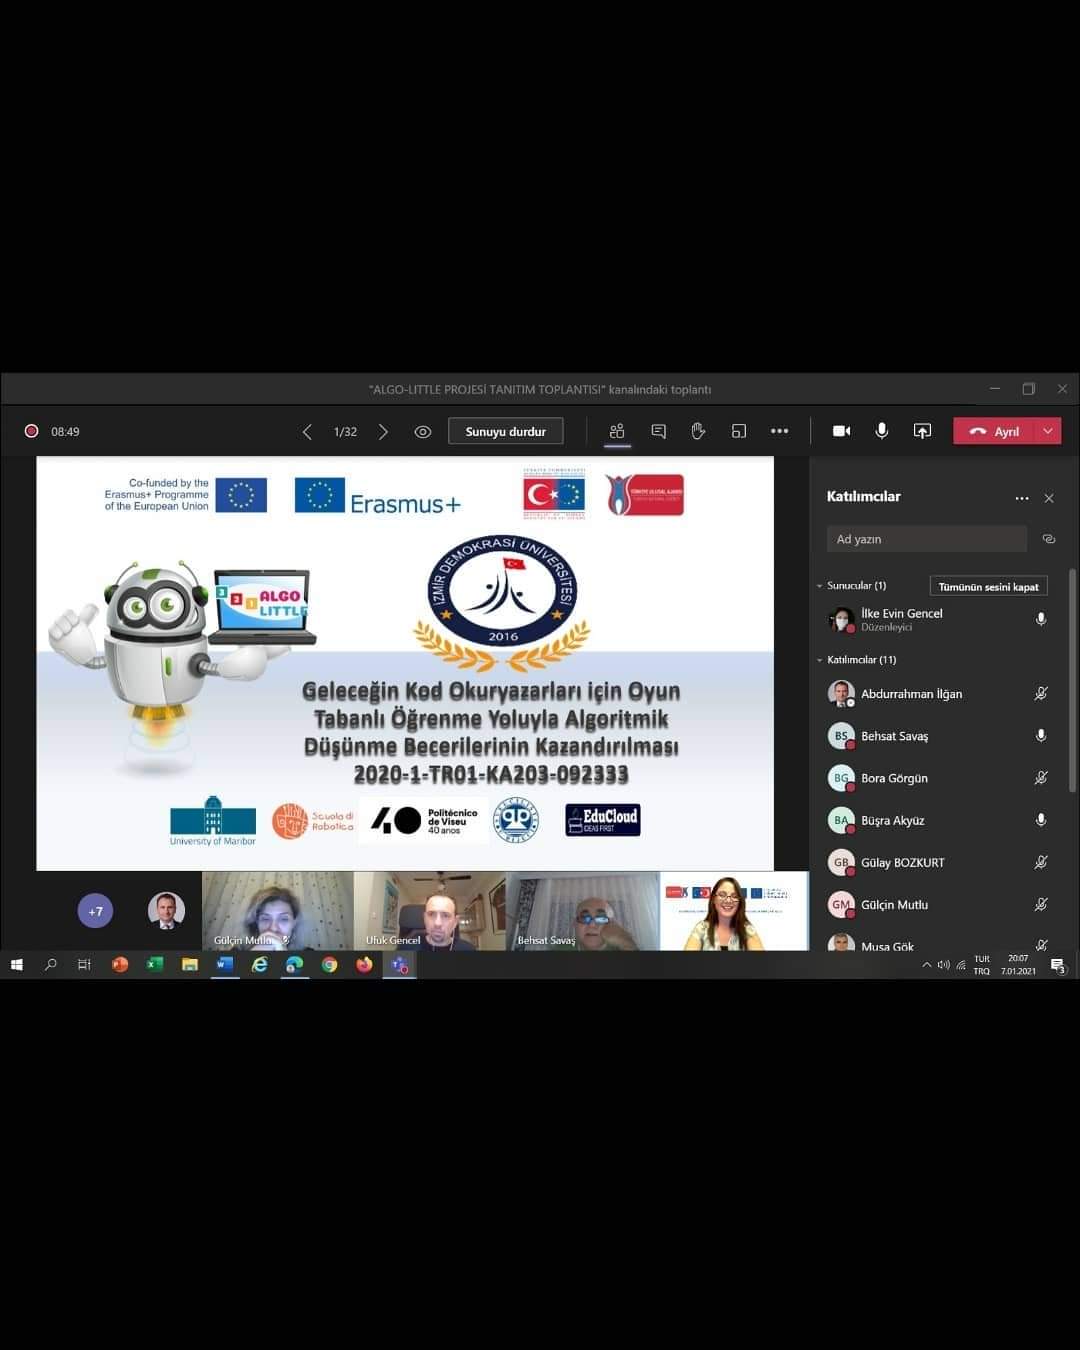The height and width of the screenshot is (1350, 1080).
Task: Click Bora Görgün's muted mic icon
Action: click(1041, 778)
